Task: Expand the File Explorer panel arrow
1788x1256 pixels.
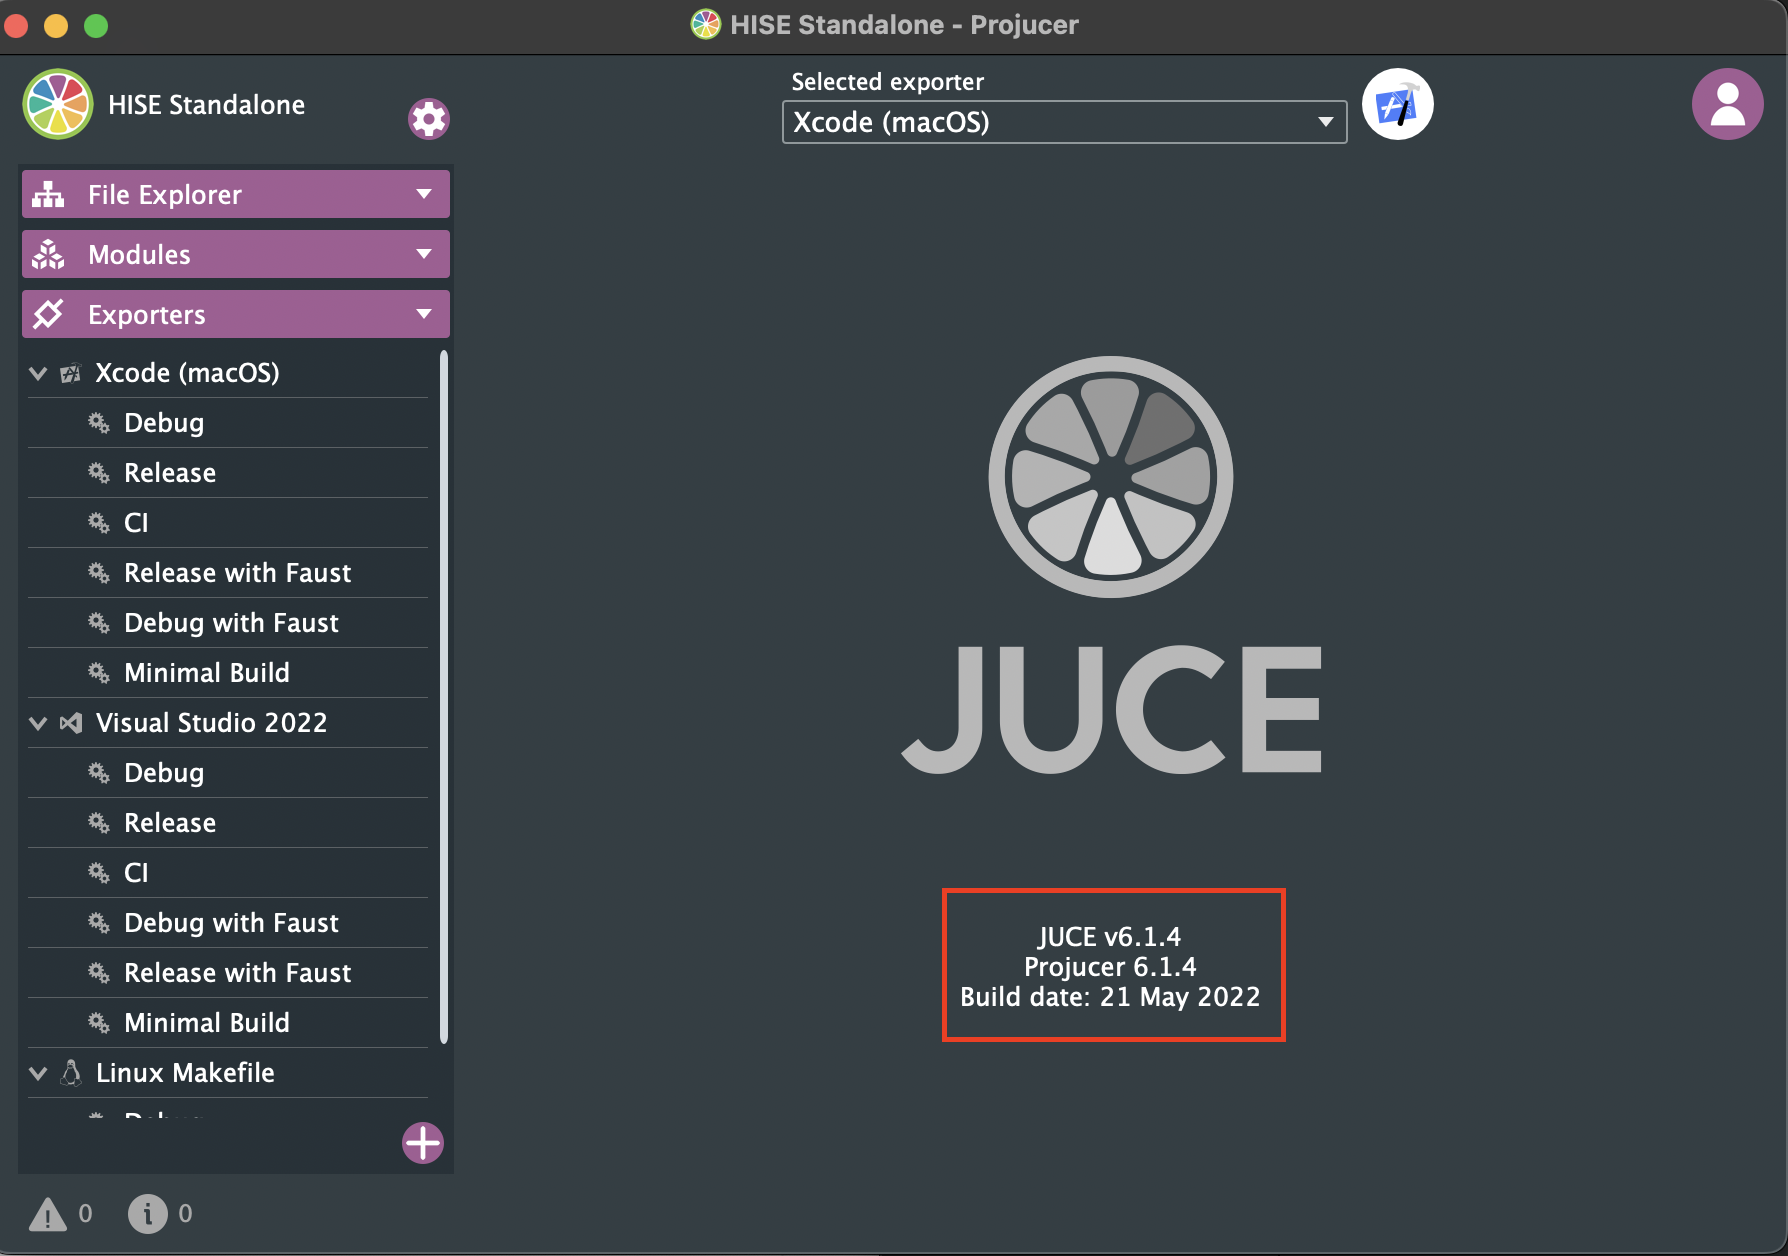Action: (424, 194)
